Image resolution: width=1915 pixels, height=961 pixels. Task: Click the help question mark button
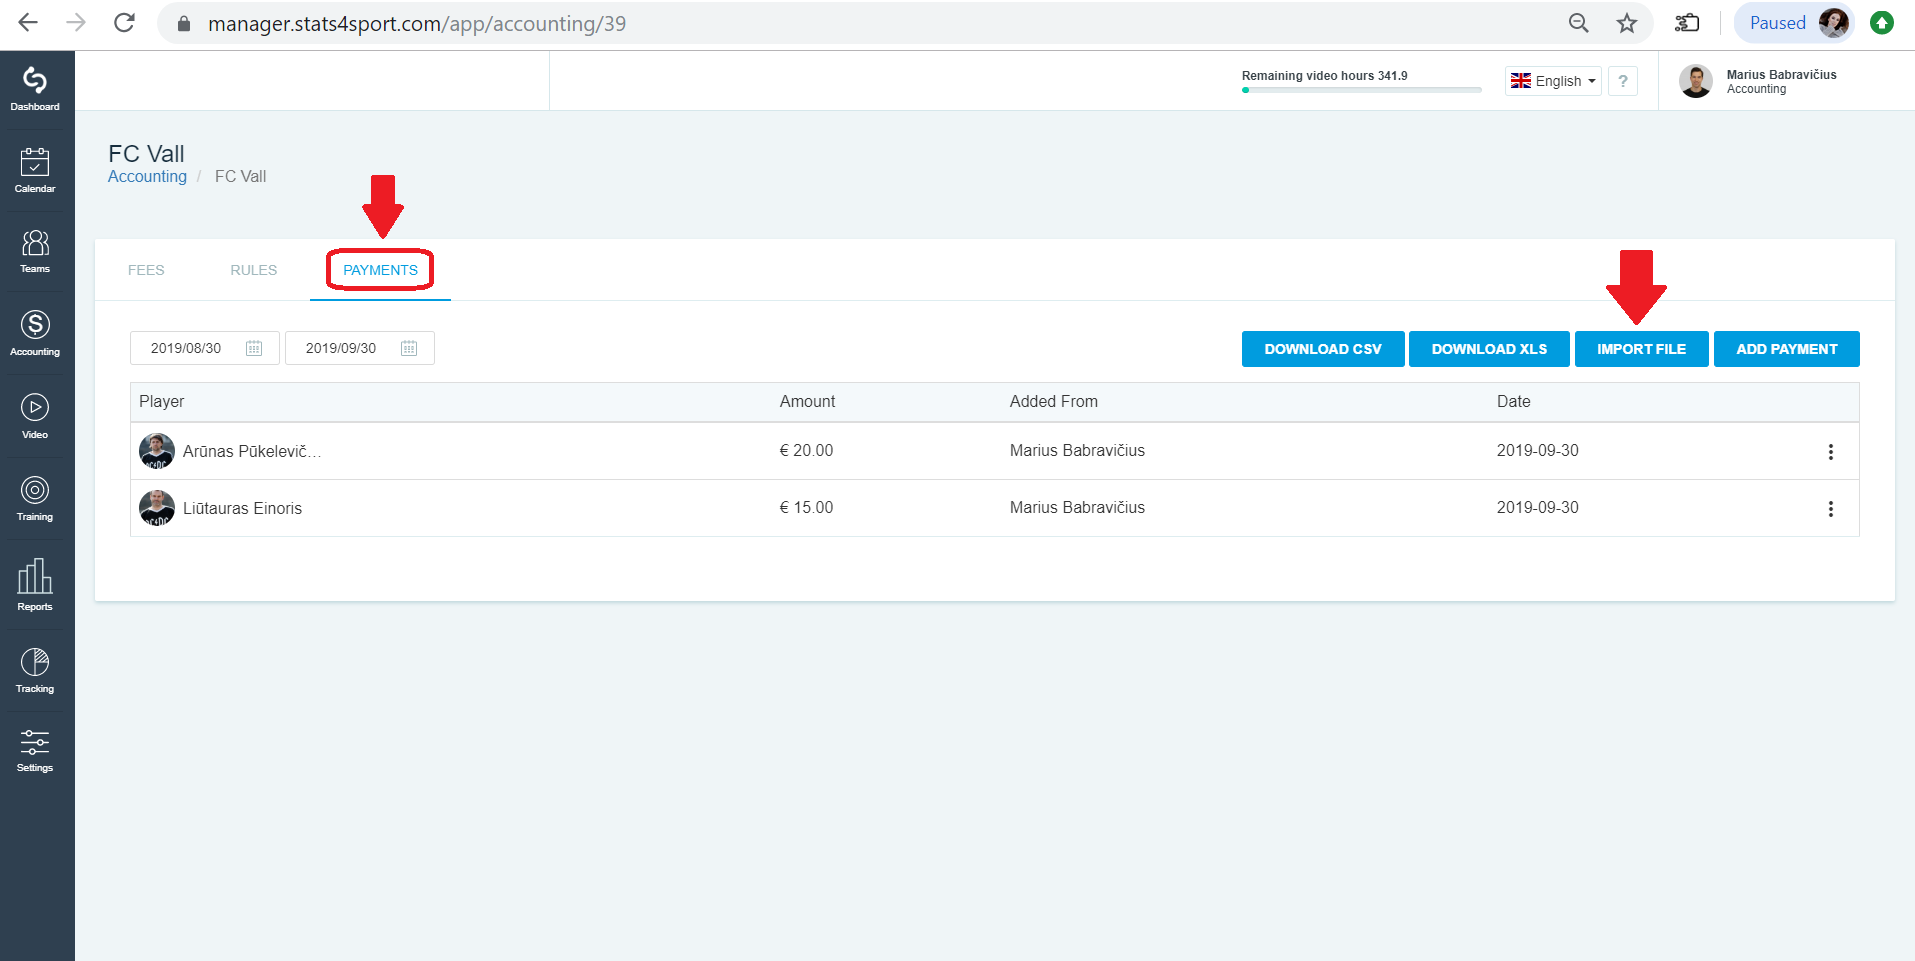1623,81
